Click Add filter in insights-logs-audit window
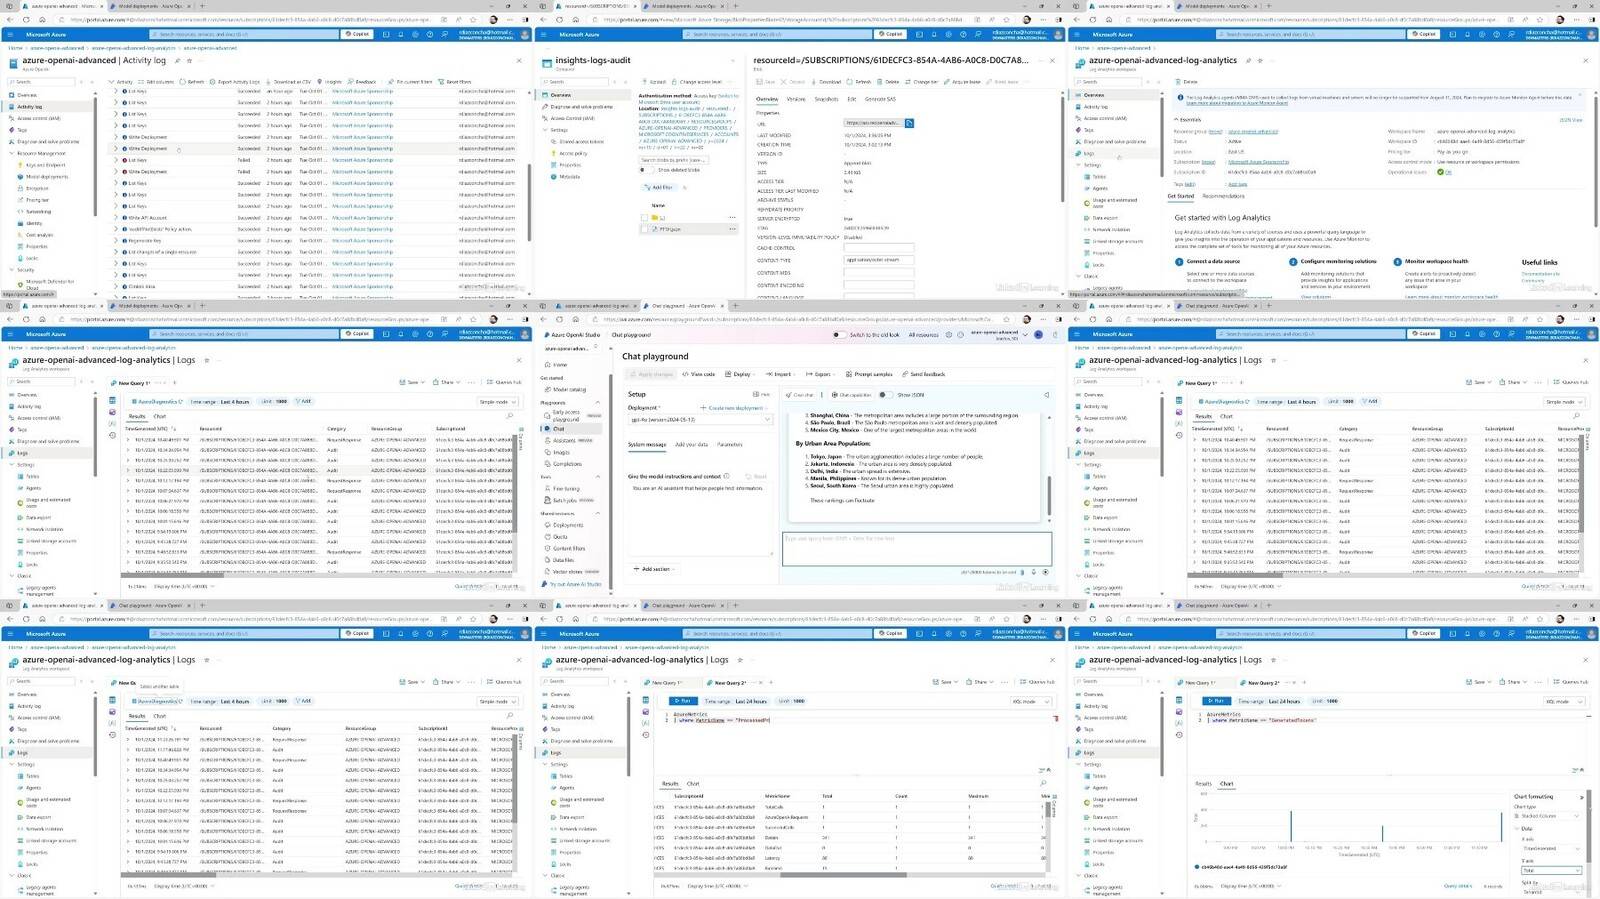Screen dimensions: 1600x899 (x=660, y=187)
